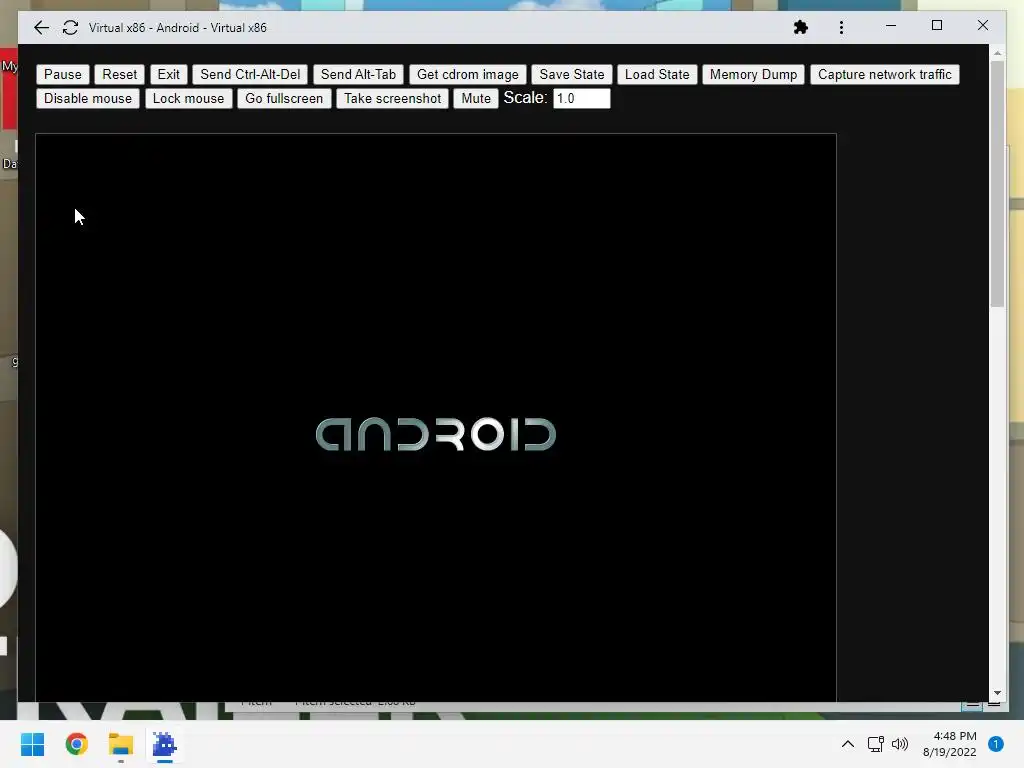Send Alt-Tab to the emulator
This screenshot has height=768, width=1024.
pyautogui.click(x=359, y=74)
